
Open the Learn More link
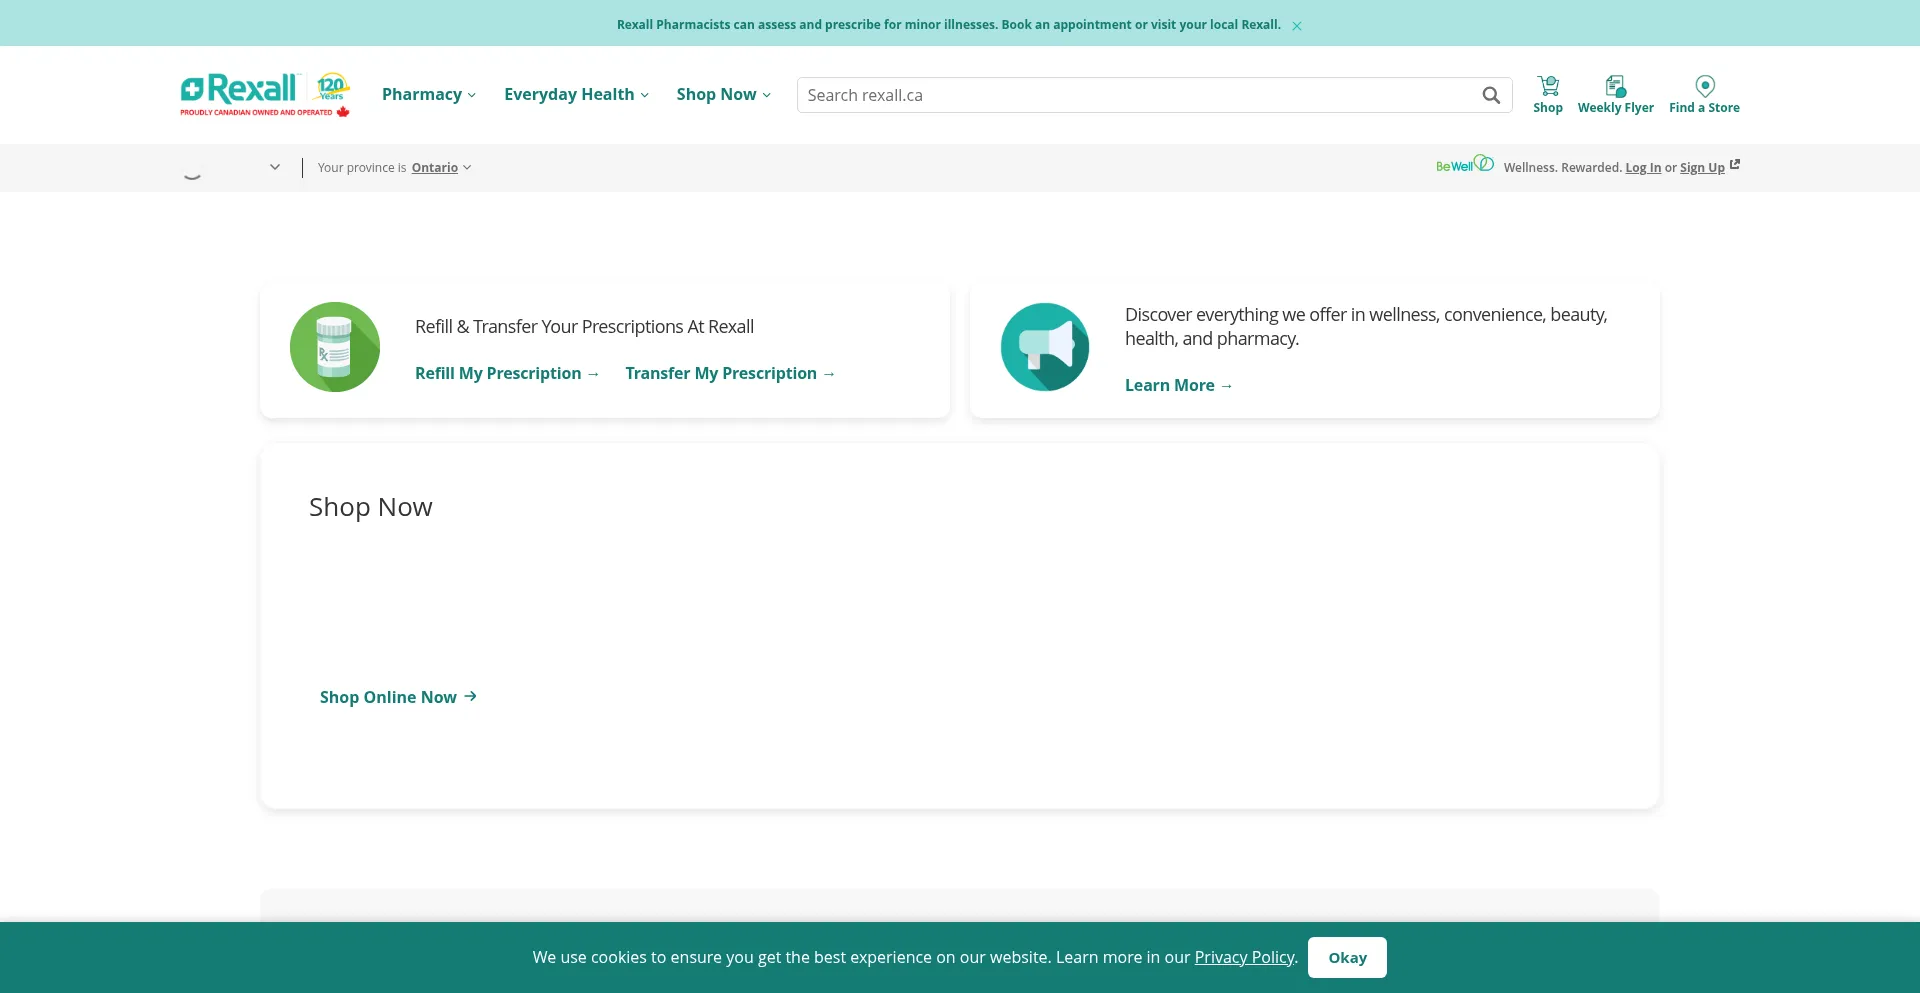click(1179, 386)
